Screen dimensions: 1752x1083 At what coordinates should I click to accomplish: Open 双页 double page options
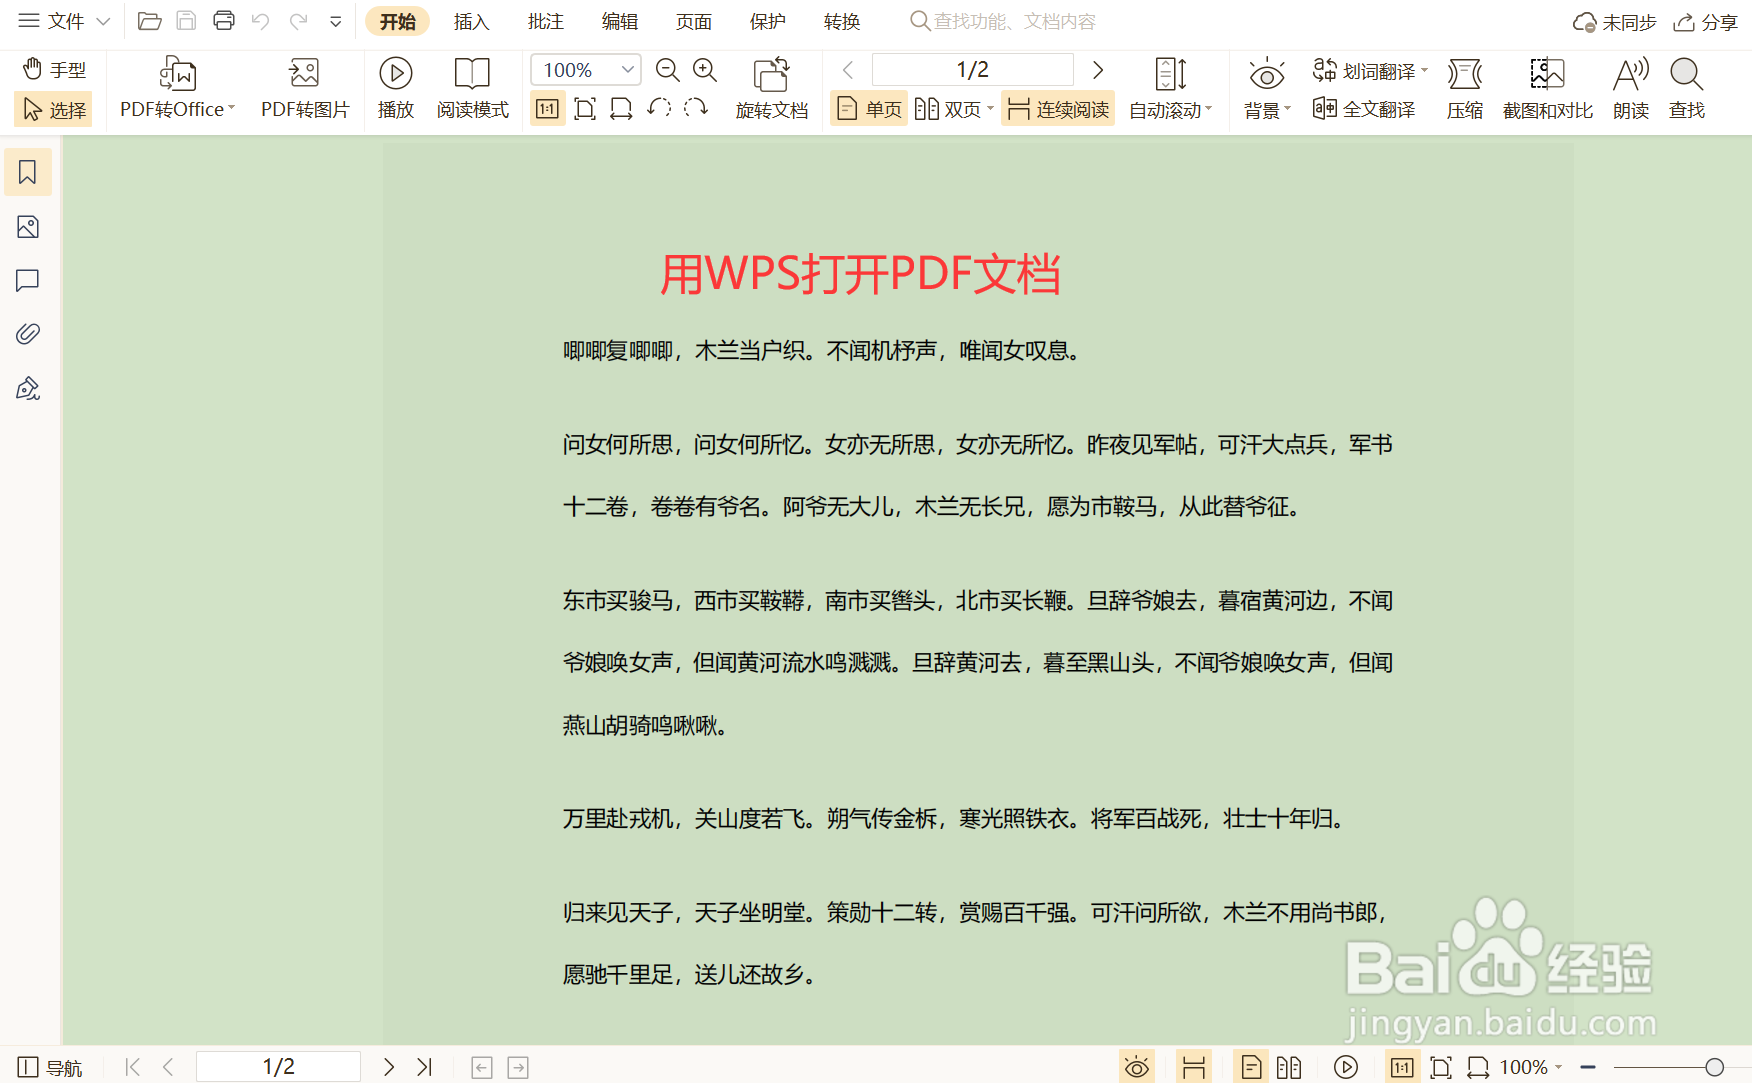point(953,108)
